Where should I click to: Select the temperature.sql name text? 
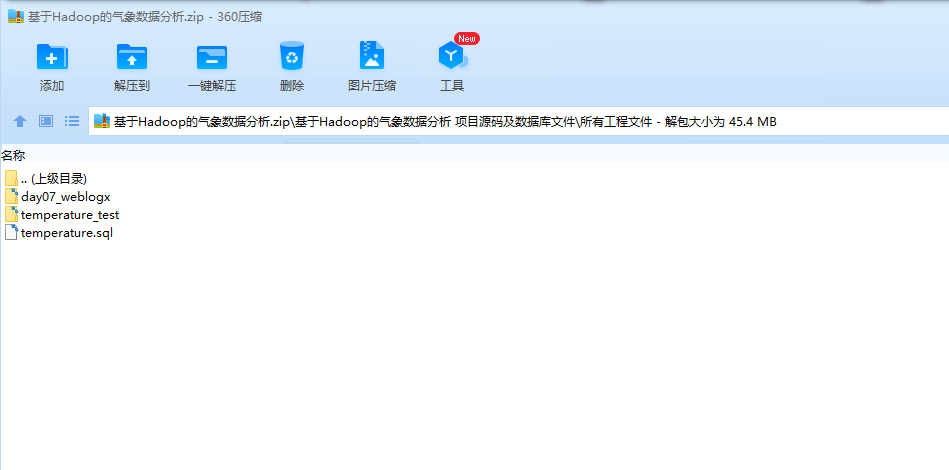point(67,233)
